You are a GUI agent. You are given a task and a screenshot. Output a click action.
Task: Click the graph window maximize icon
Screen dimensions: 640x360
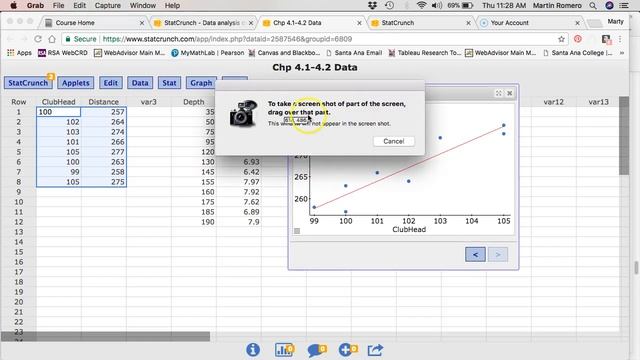(x=498, y=93)
